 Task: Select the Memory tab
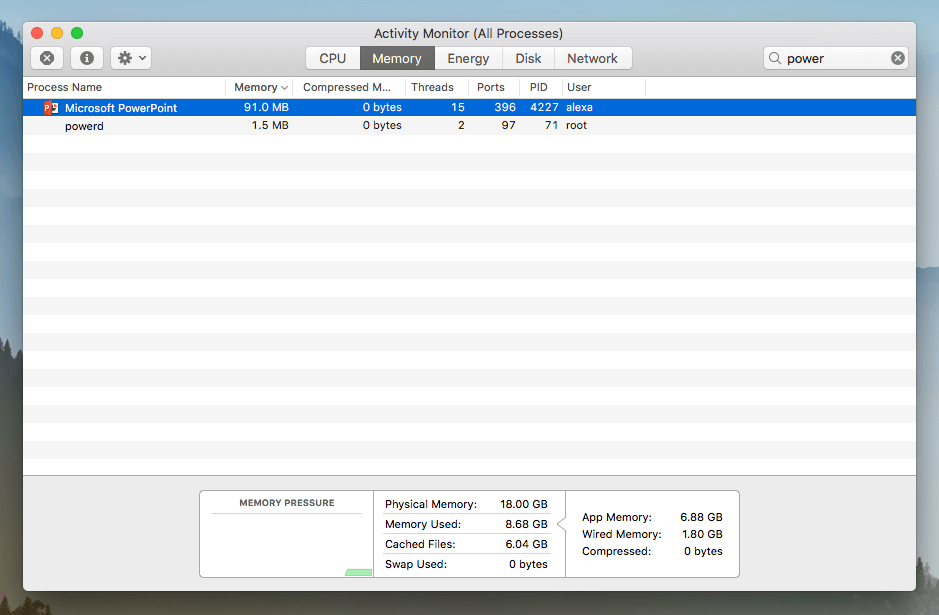coord(397,58)
